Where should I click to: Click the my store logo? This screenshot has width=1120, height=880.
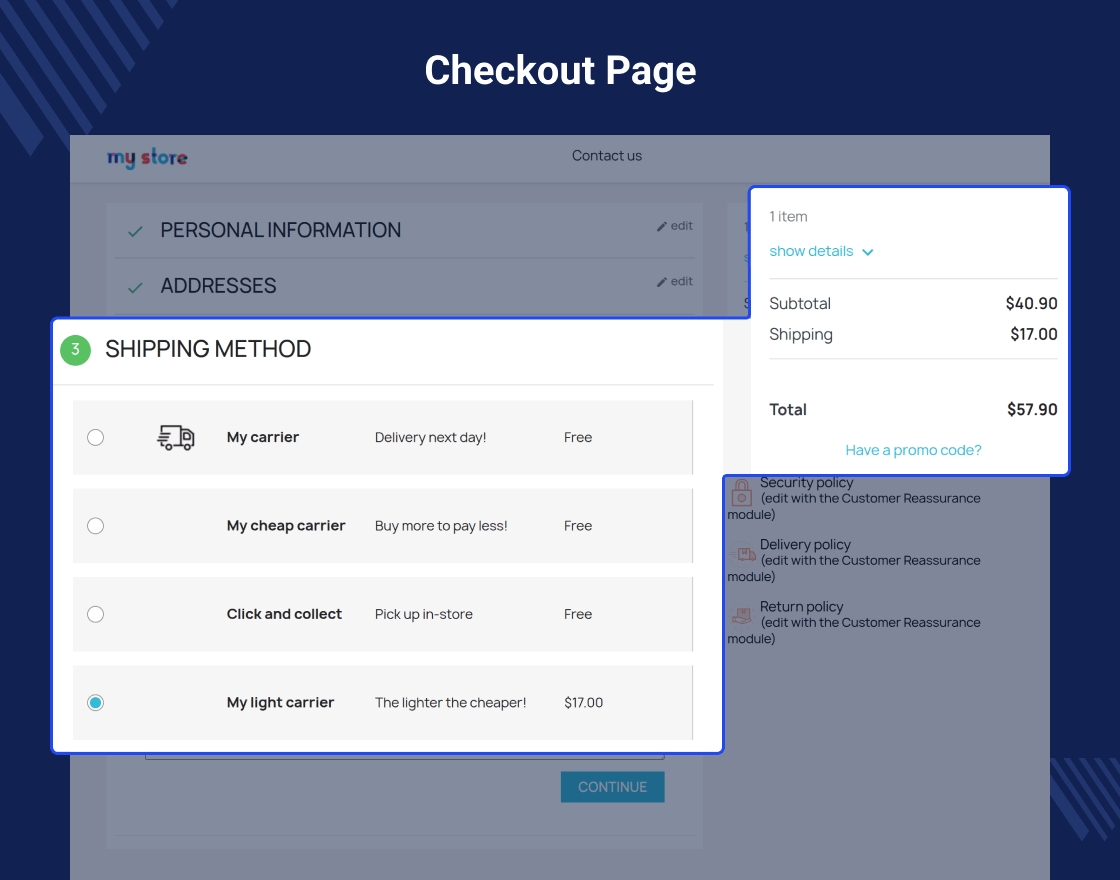[147, 158]
